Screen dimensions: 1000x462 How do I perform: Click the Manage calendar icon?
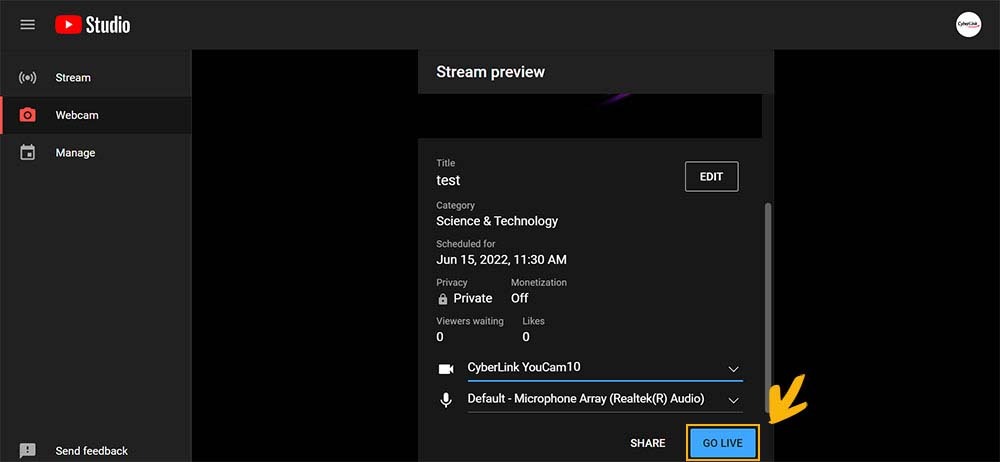(x=27, y=153)
